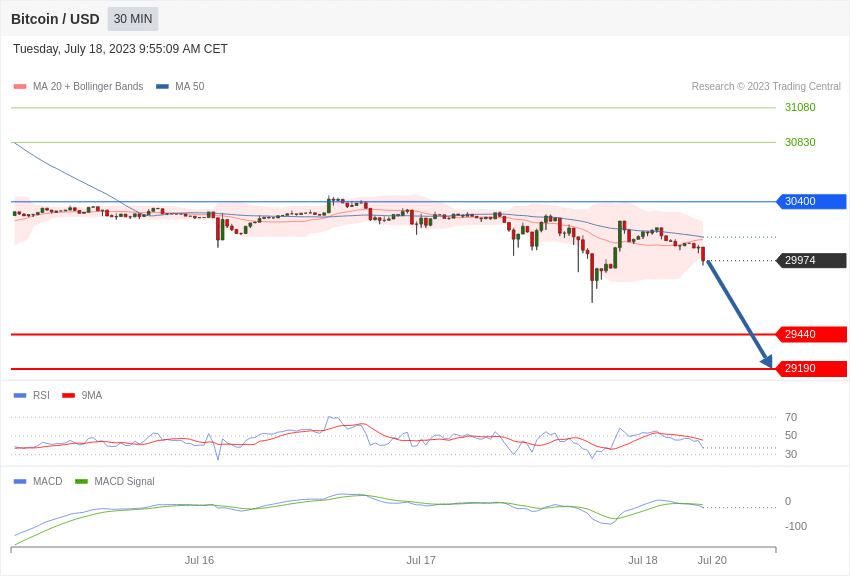Click the Jul 16 date axis label
This screenshot has height=576, width=850.
[199, 560]
